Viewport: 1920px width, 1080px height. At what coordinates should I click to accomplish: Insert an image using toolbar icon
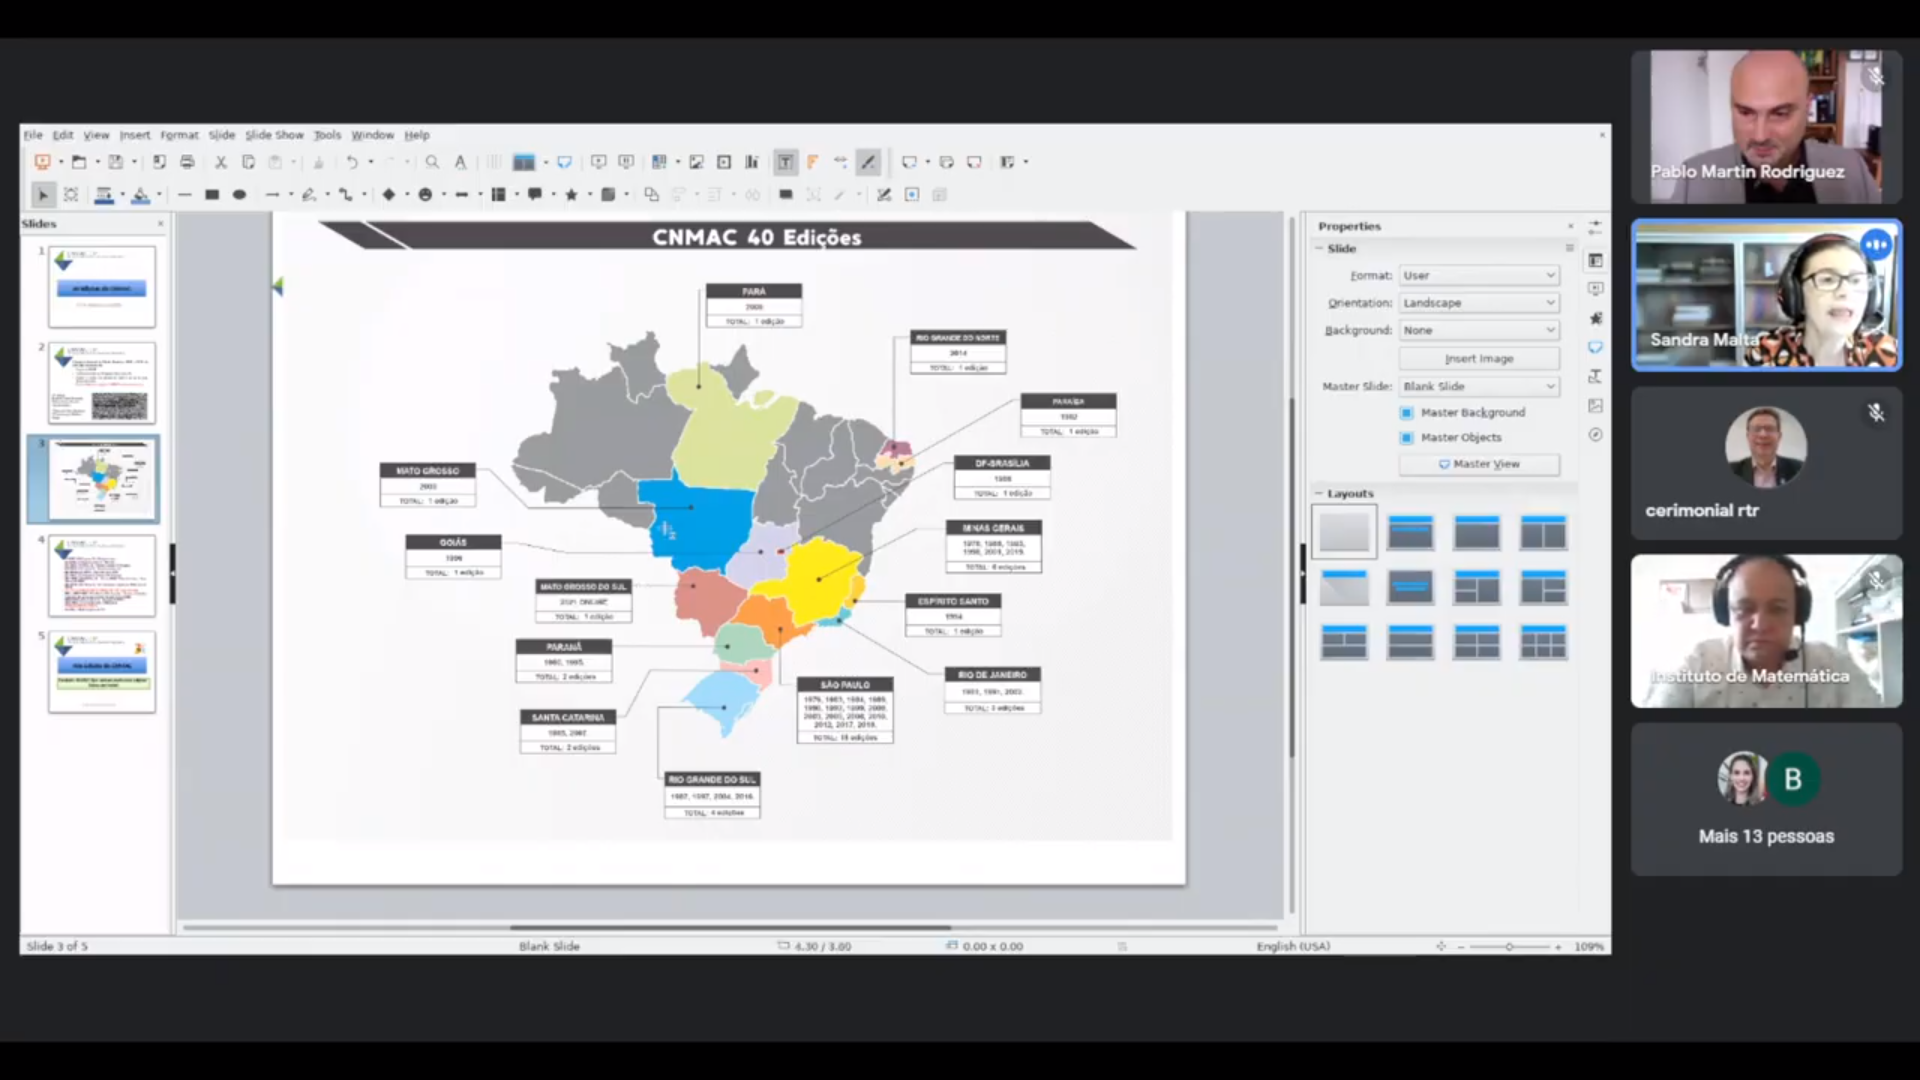(x=696, y=162)
